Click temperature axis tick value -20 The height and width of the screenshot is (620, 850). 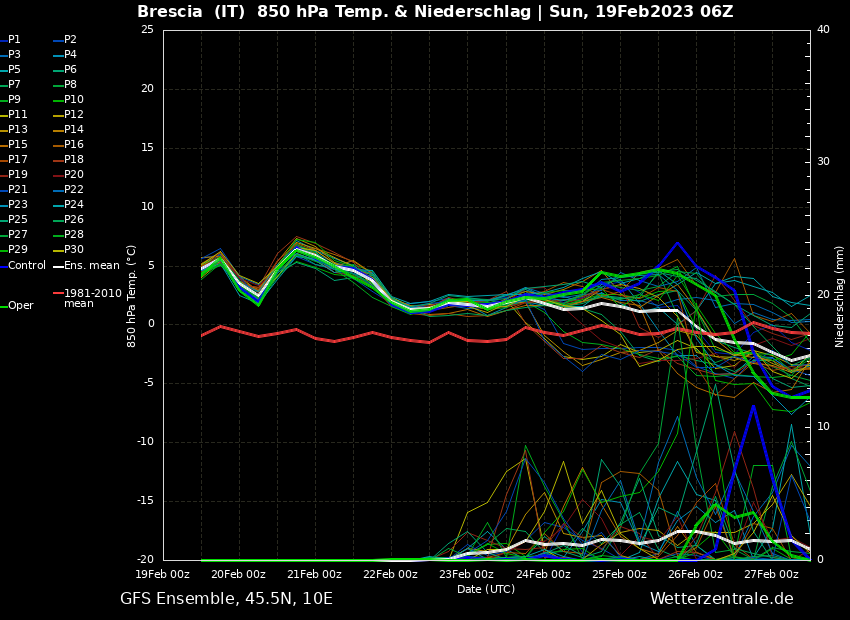[145, 560]
